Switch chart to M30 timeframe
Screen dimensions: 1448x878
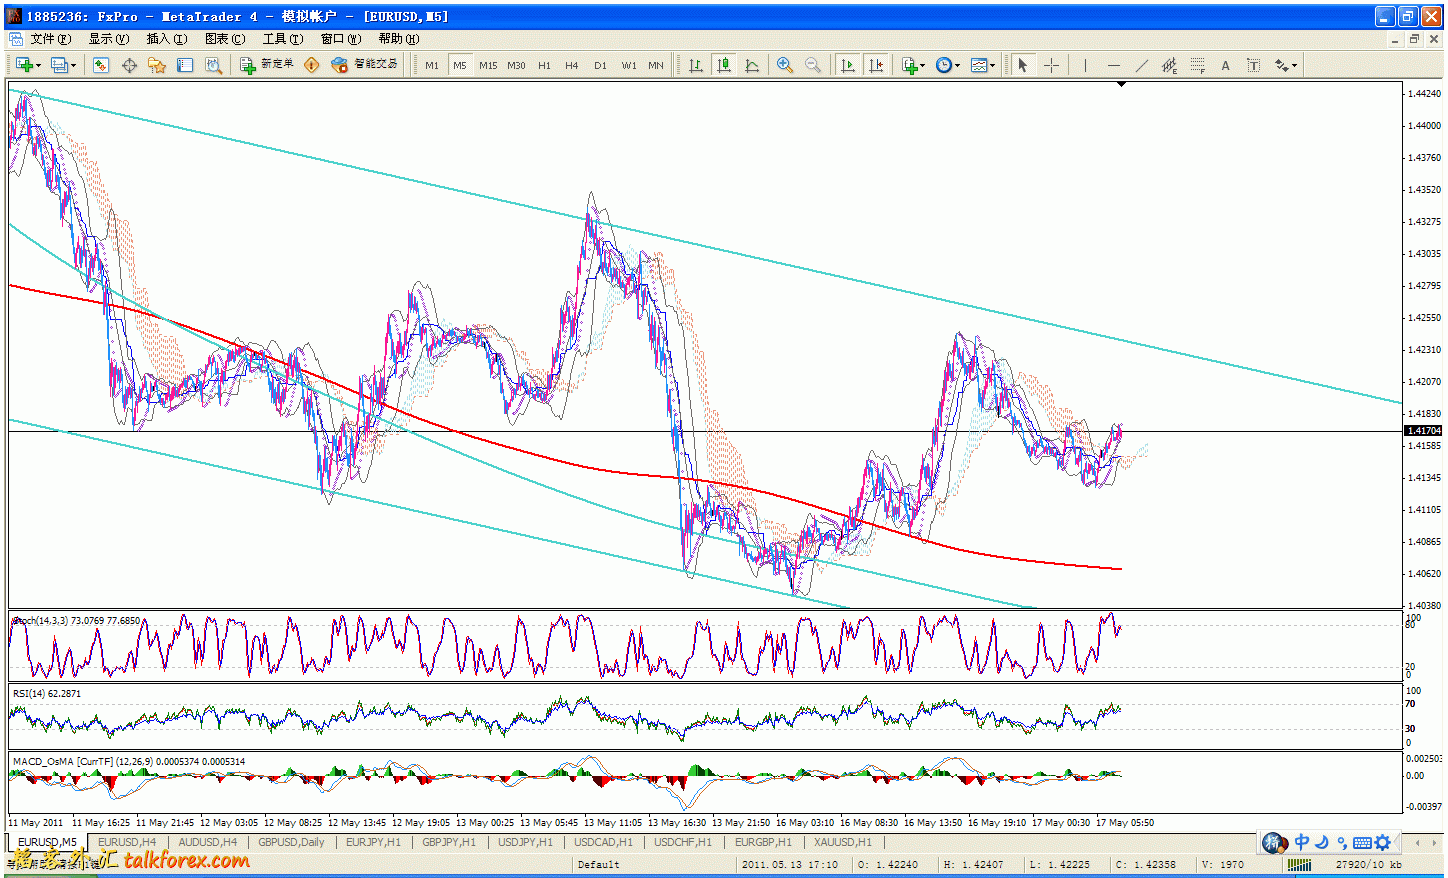tap(516, 65)
